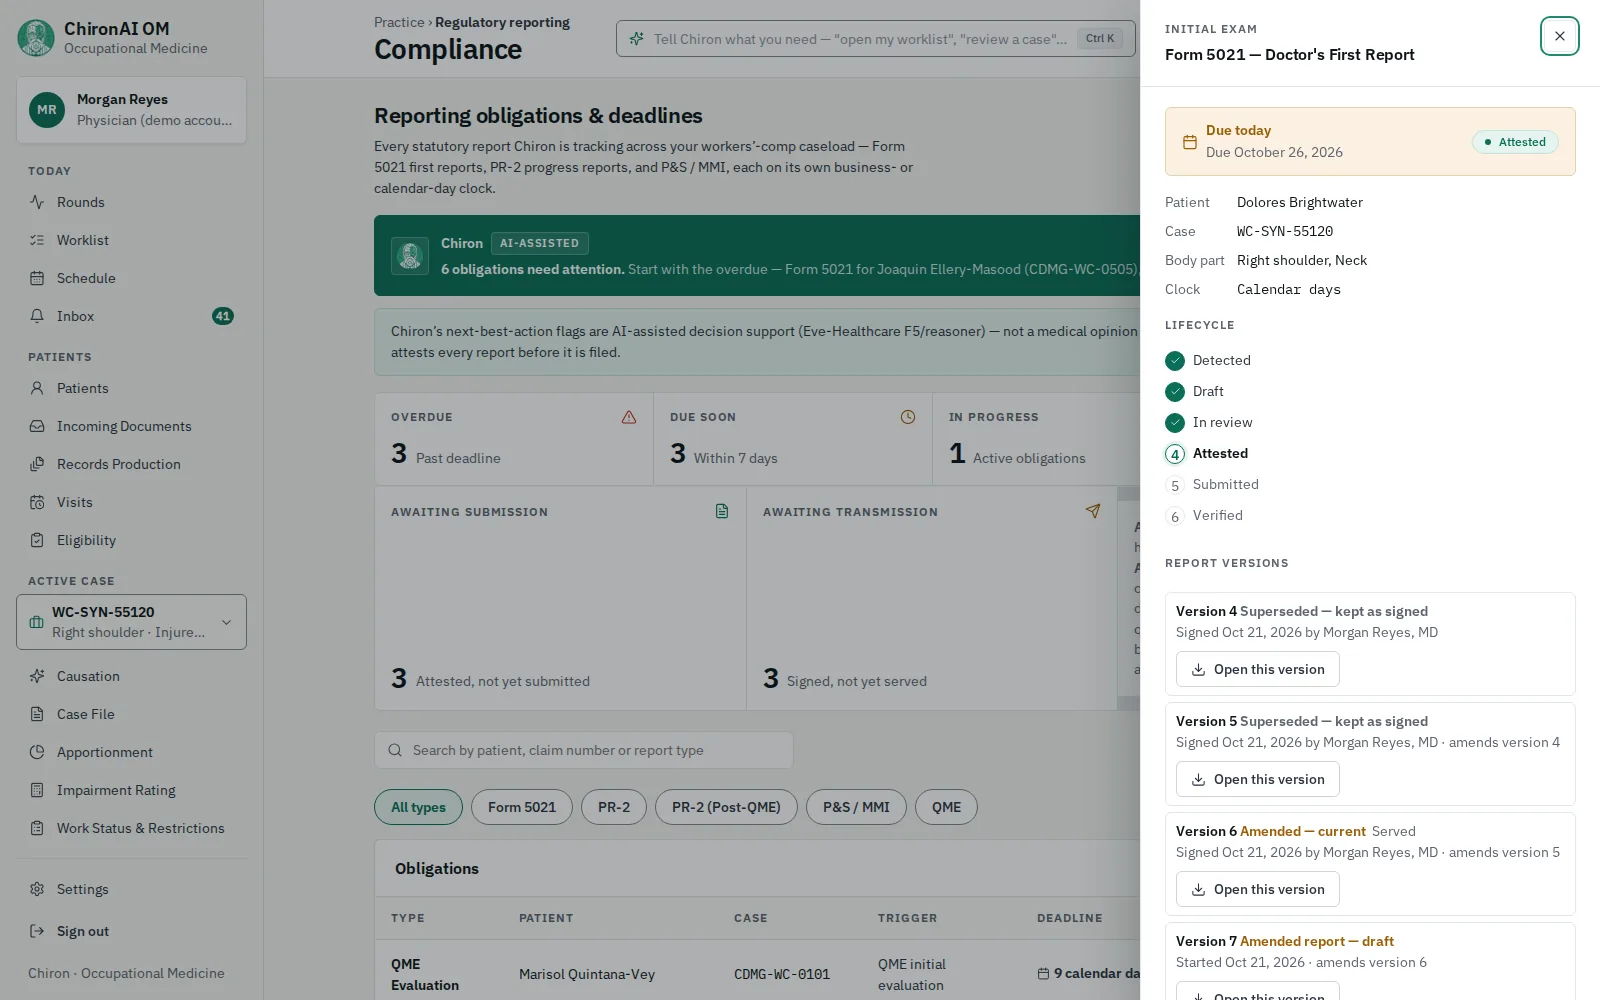The height and width of the screenshot is (1000, 1600).
Task: Click the patient search field
Action: tap(584, 750)
